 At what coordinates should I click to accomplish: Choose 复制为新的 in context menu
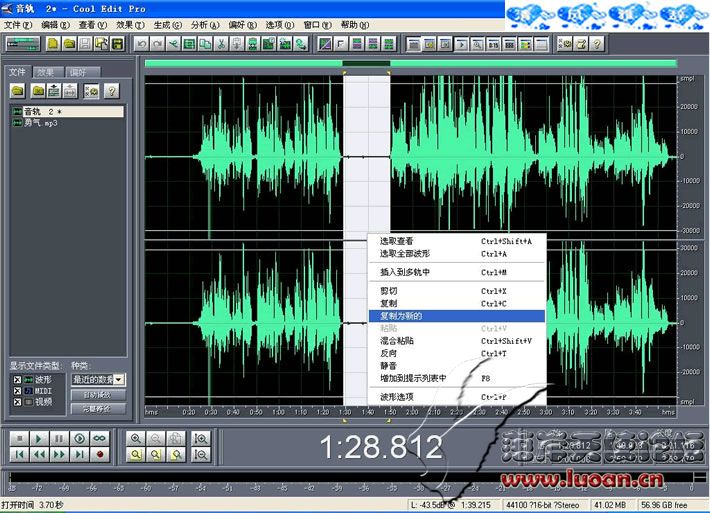457,316
